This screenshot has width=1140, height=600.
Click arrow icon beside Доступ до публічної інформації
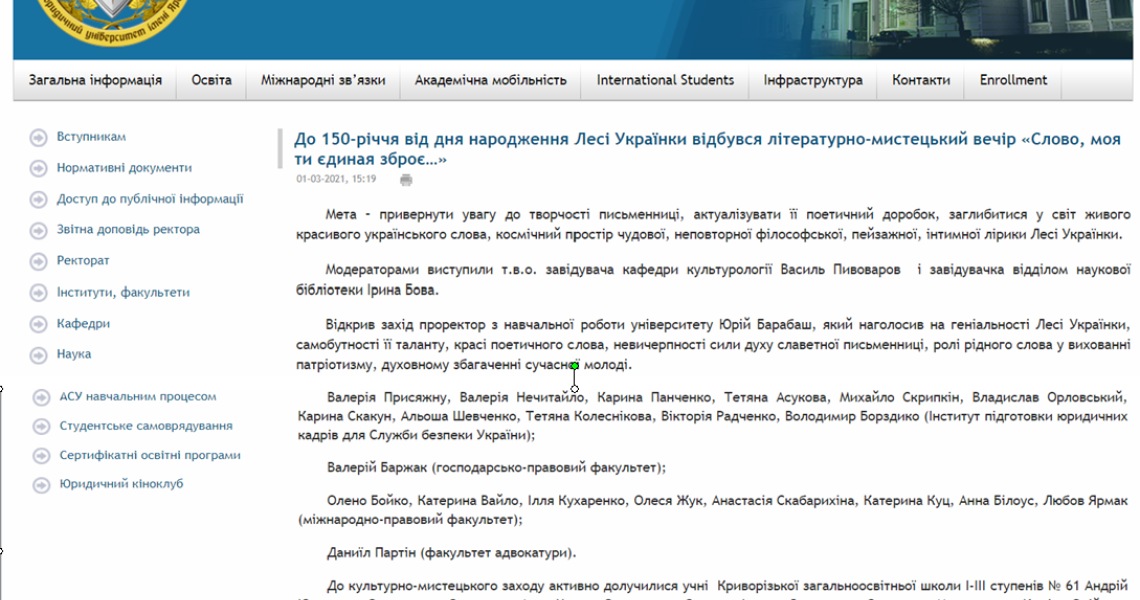(39, 200)
